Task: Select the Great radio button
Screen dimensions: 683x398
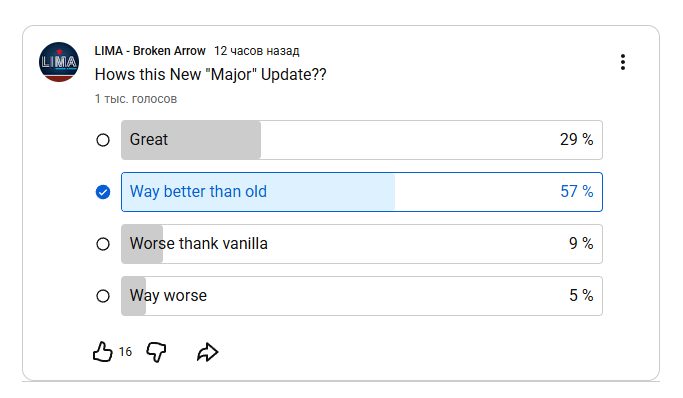Action: click(103, 140)
